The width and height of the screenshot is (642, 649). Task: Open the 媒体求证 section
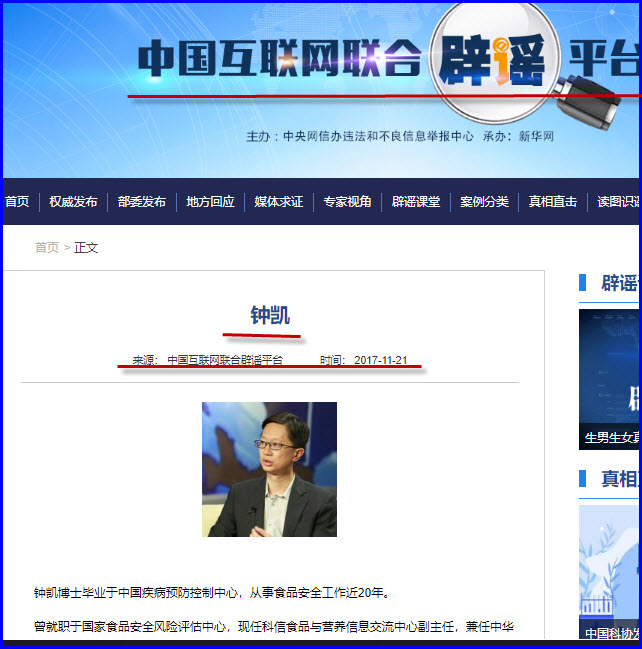coord(278,202)
